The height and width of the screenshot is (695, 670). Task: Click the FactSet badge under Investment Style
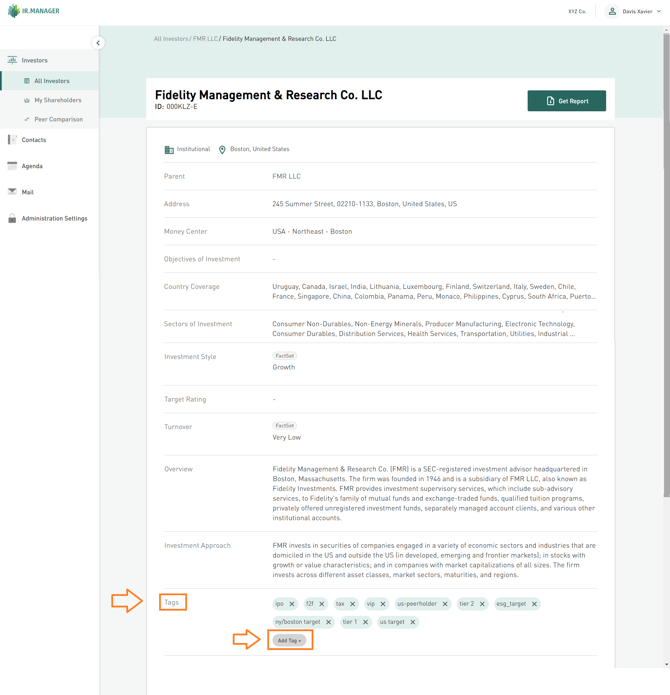pyautogui.click(x=284, y=355)
